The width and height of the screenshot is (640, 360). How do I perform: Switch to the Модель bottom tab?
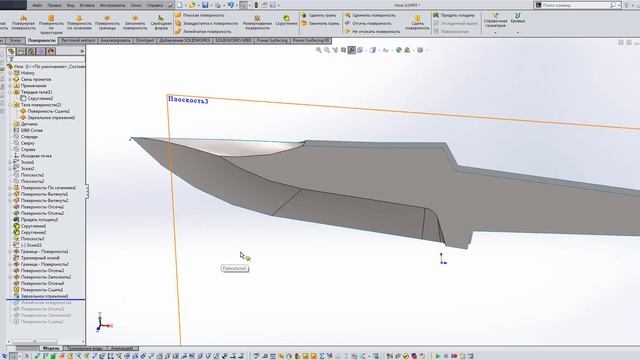51,348
